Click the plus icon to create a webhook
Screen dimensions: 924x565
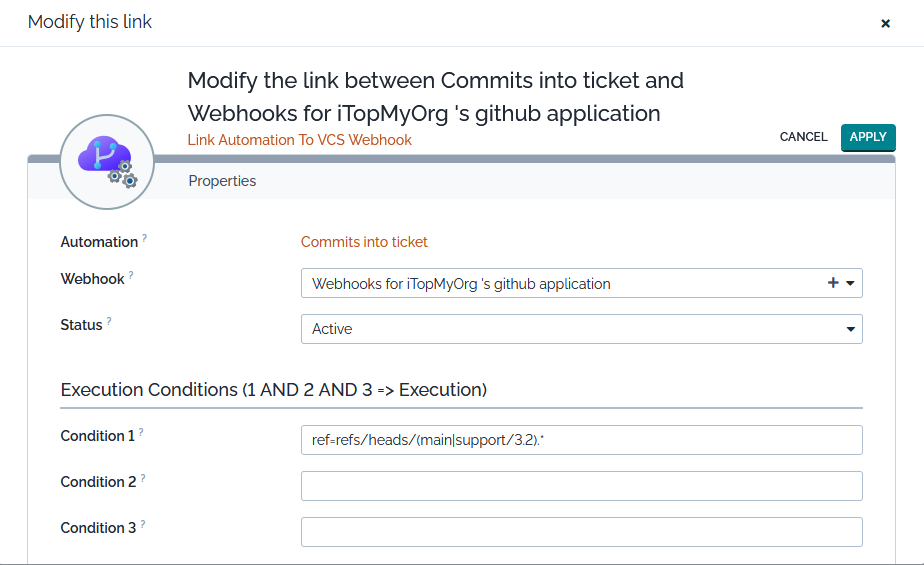coord(832,284)
